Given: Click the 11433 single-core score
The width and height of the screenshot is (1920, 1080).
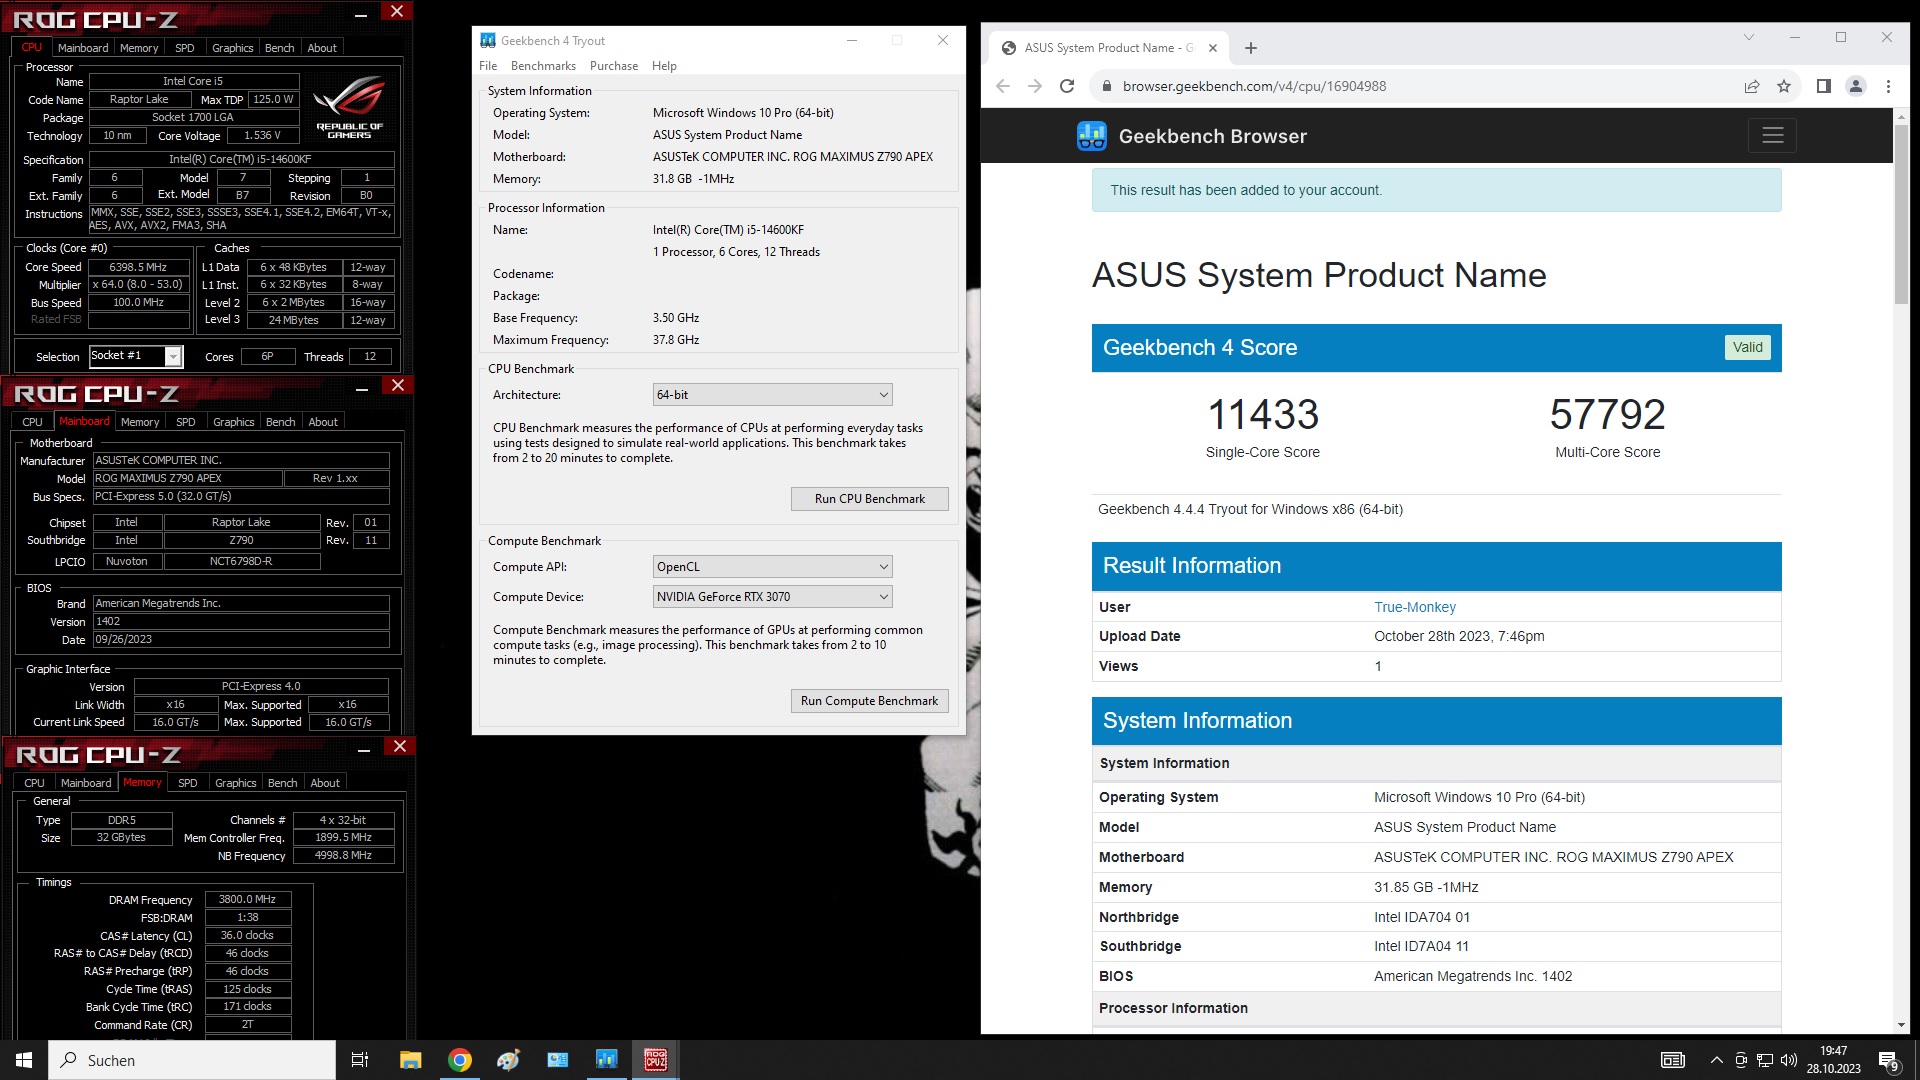Looking at the screenshot, I should (x=1263, y=414).
